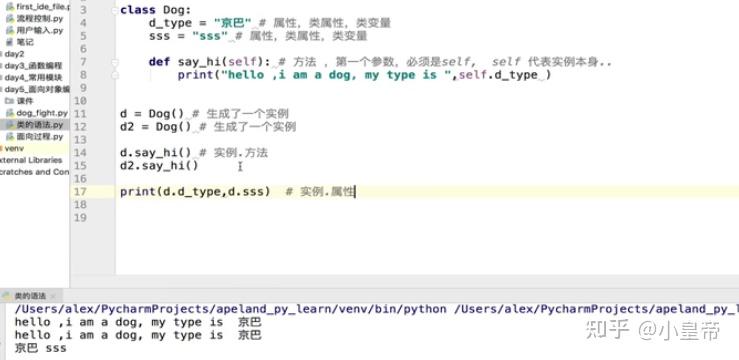Select External Libraries in project tree
The width and height of the screenshot is (739, 360).
31,160
